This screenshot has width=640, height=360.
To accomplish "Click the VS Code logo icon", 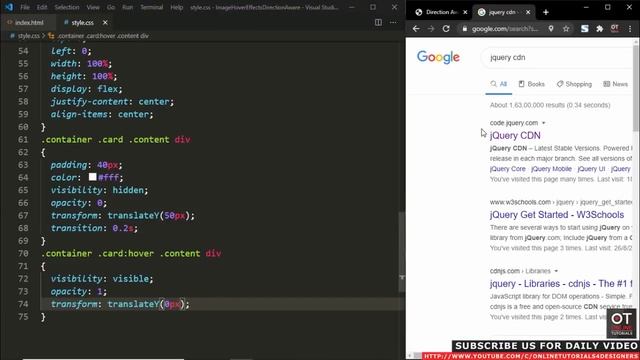I will 9,7.
